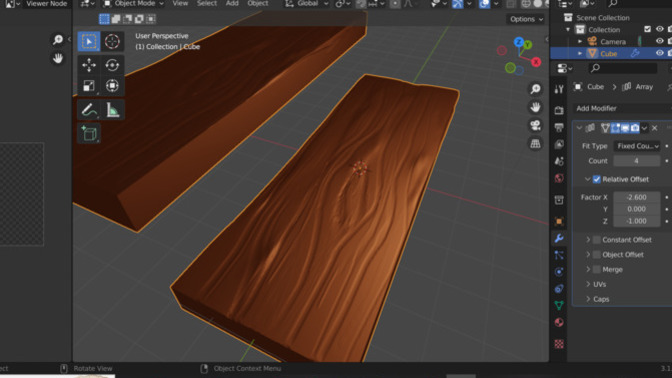This screenshot has width=672, height=378.
Task: Click the Factor X field
Action: (637, 197)
